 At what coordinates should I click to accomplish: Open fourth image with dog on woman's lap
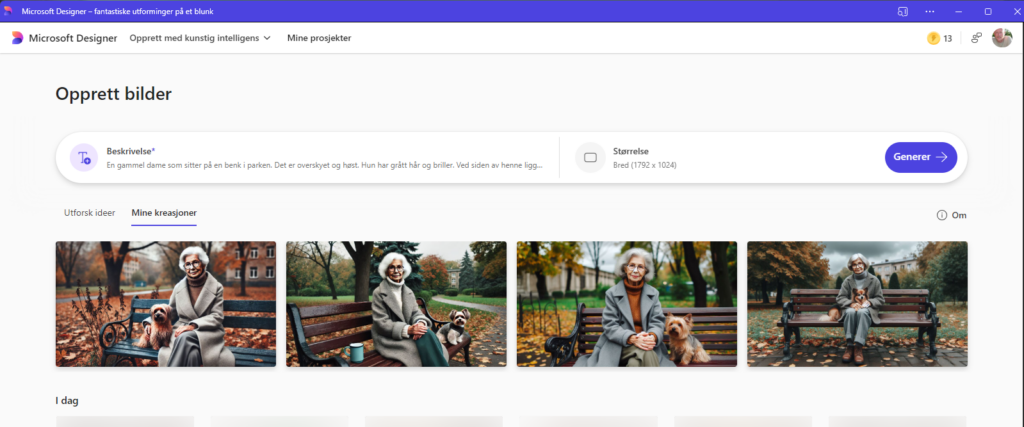click(857, 304)
